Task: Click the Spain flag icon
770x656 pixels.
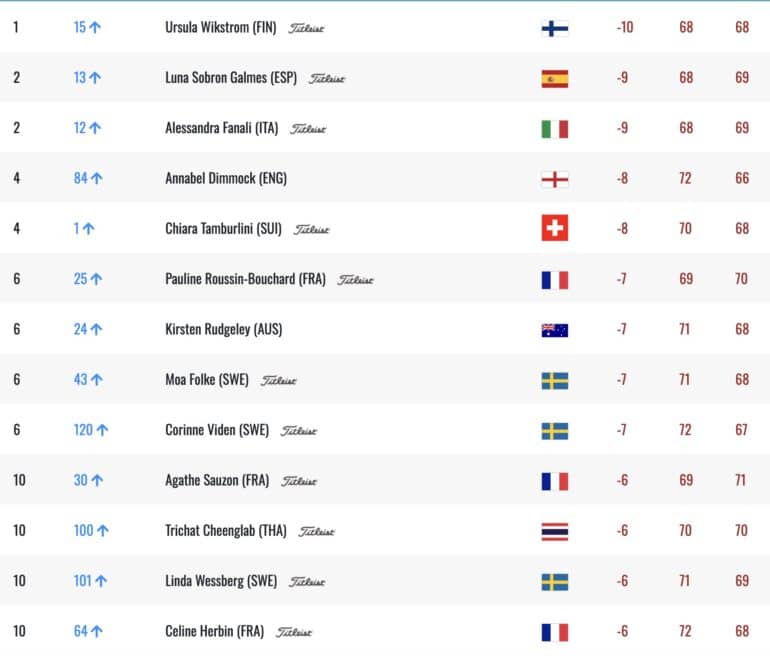Action: 554,79
